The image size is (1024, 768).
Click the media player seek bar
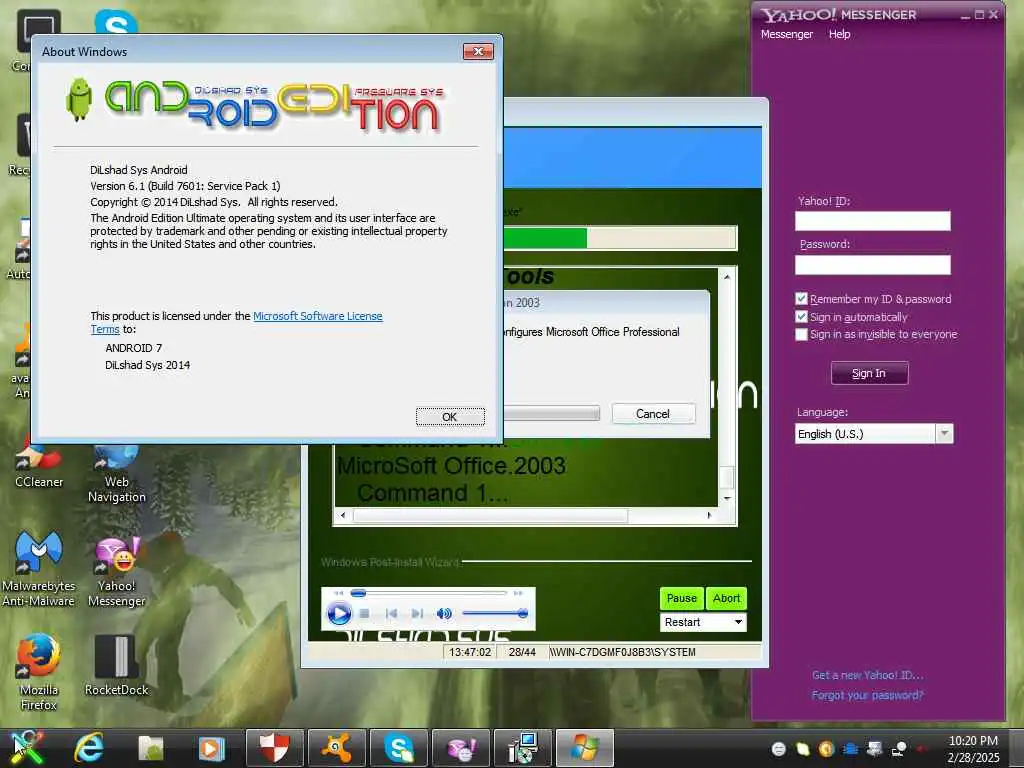(x=429, y=593)
